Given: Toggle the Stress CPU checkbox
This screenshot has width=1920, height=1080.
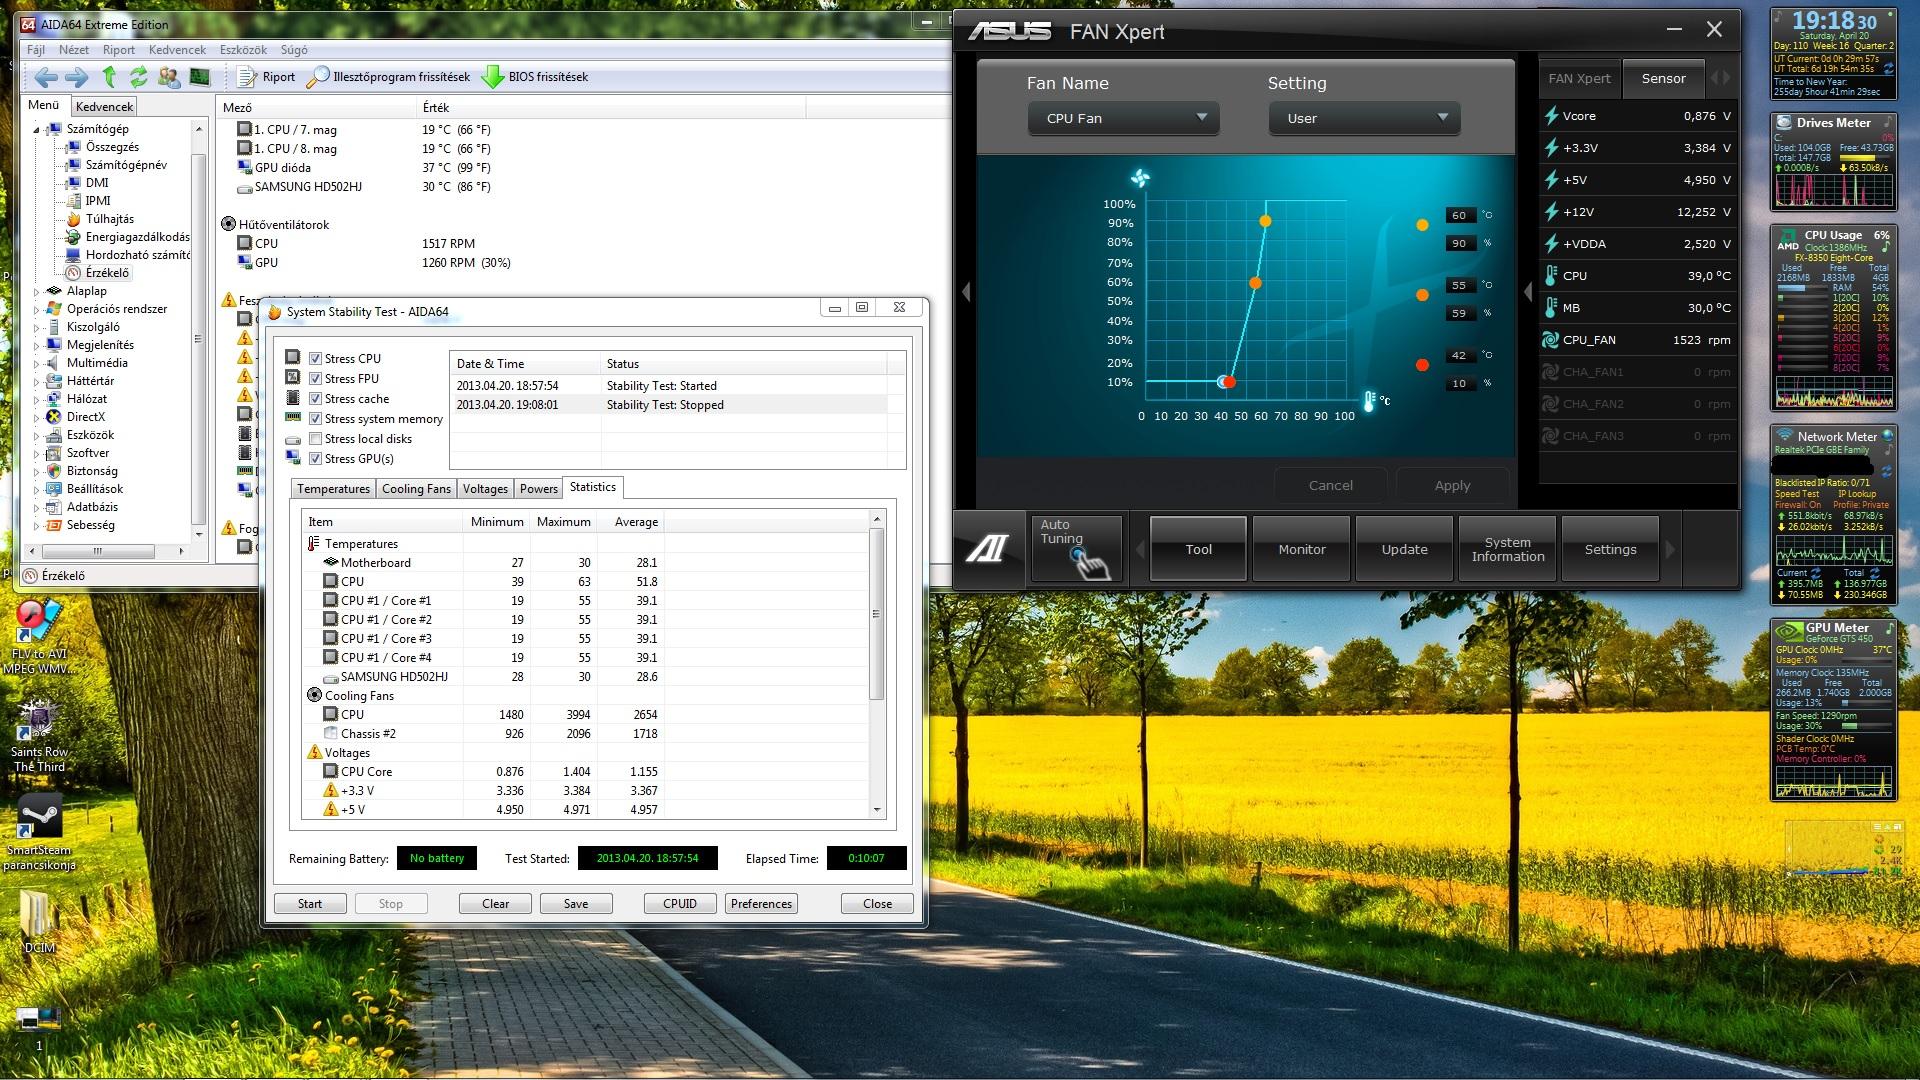Looking at the screenshot, I should point(315,359).
